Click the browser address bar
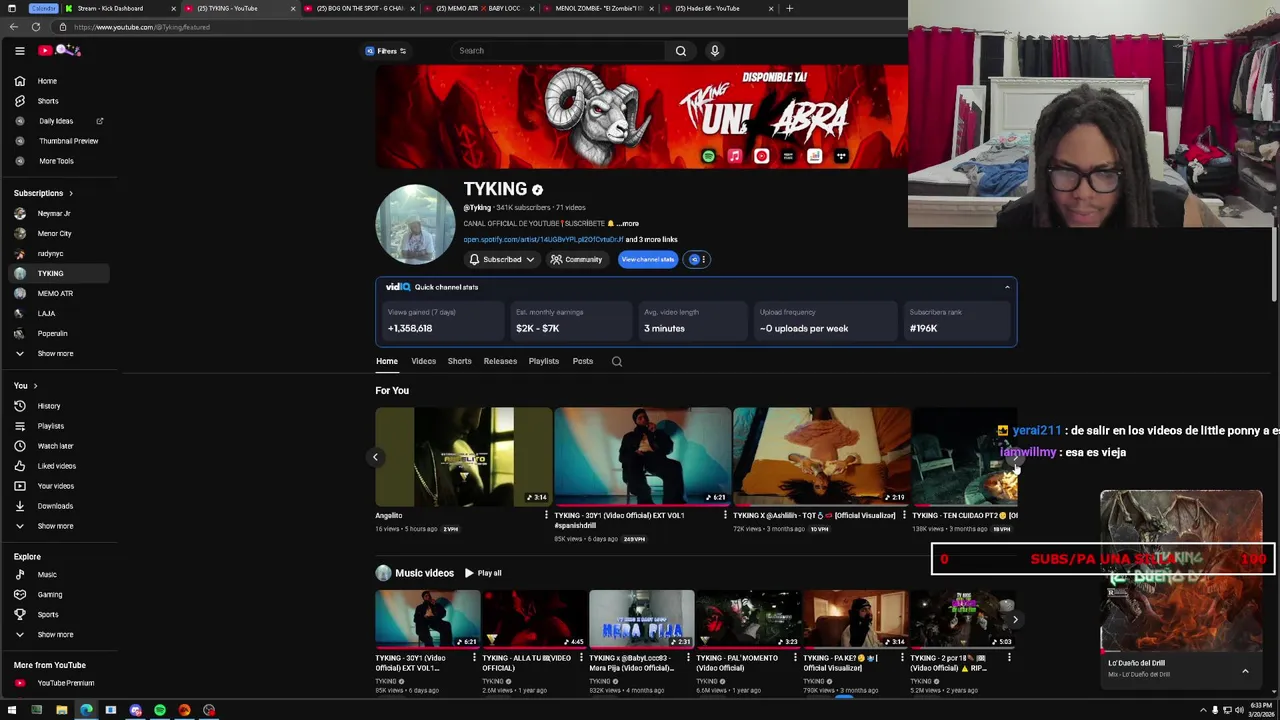The width and height of the screenshot is (1280, 720). click(x=480, y=27)
